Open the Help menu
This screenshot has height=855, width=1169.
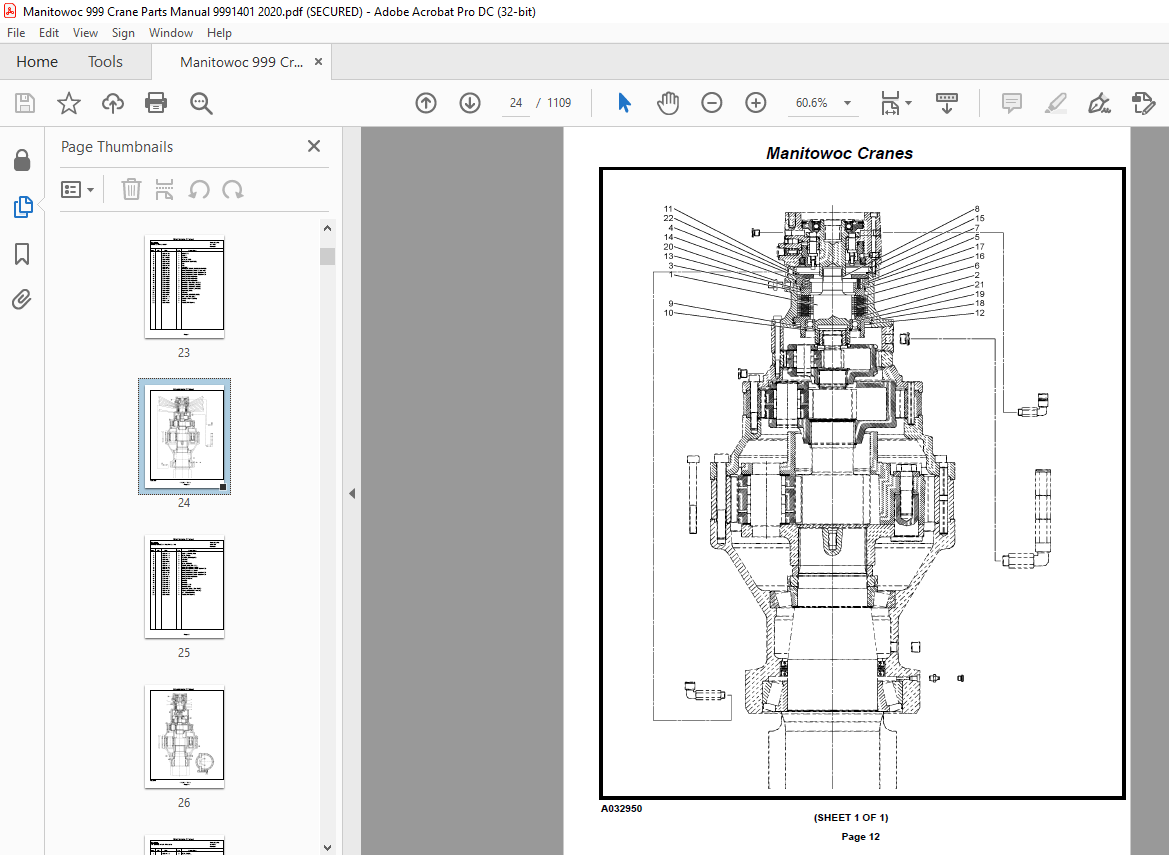[219, 33]
